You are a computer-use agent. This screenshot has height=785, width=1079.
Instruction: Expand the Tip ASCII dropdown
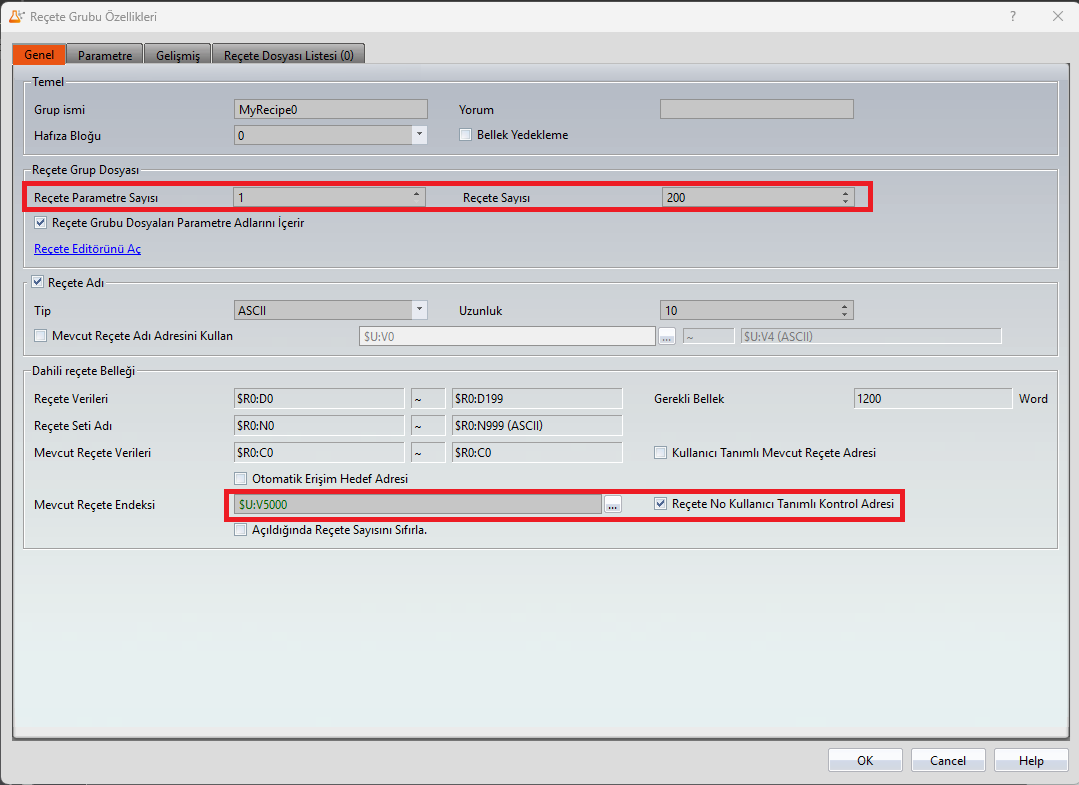[419, 310]
